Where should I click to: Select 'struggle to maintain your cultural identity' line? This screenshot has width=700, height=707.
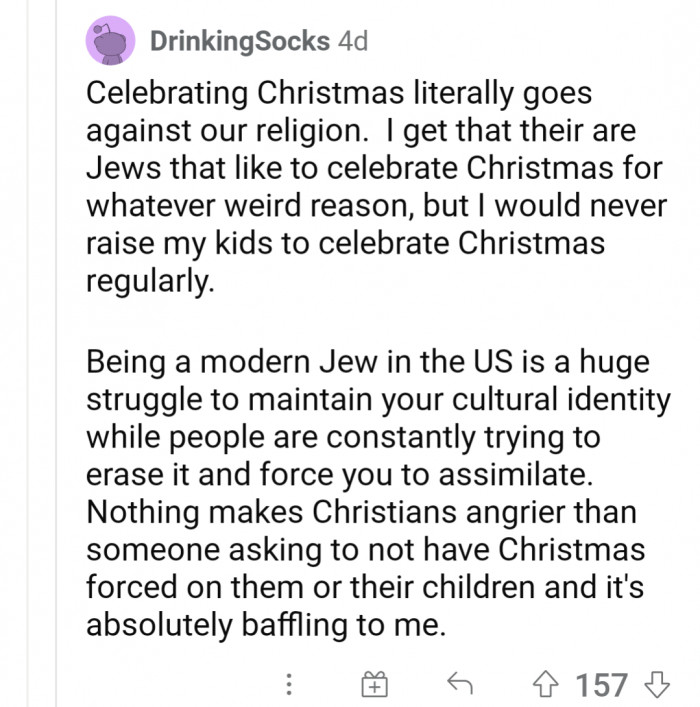378,400
